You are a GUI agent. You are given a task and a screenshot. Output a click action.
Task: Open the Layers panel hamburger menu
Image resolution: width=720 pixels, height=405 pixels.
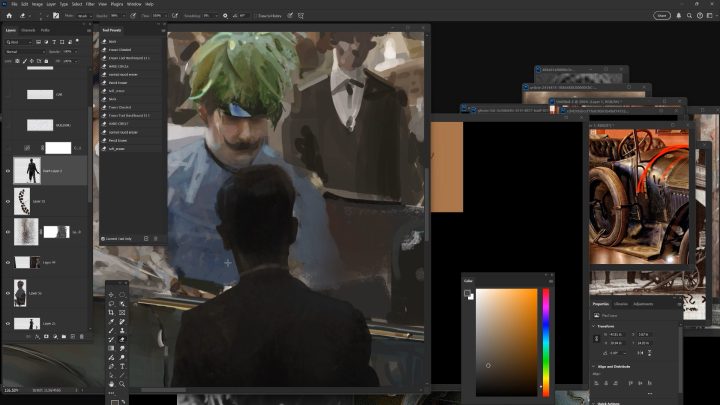[89, 30]
